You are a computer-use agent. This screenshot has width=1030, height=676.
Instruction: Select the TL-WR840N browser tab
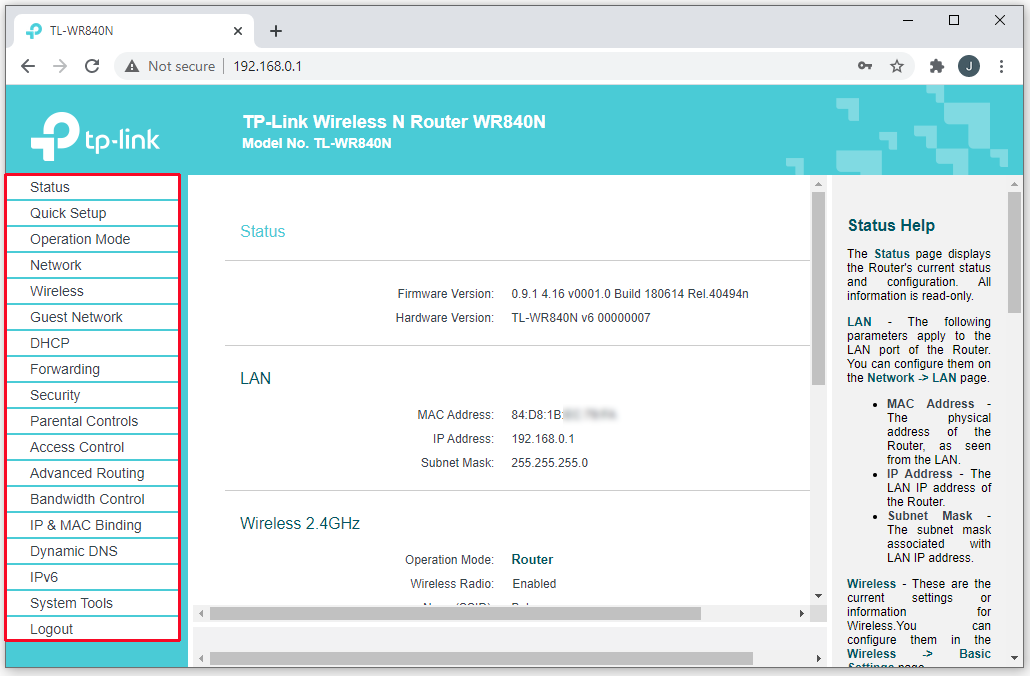pos(135,31)
